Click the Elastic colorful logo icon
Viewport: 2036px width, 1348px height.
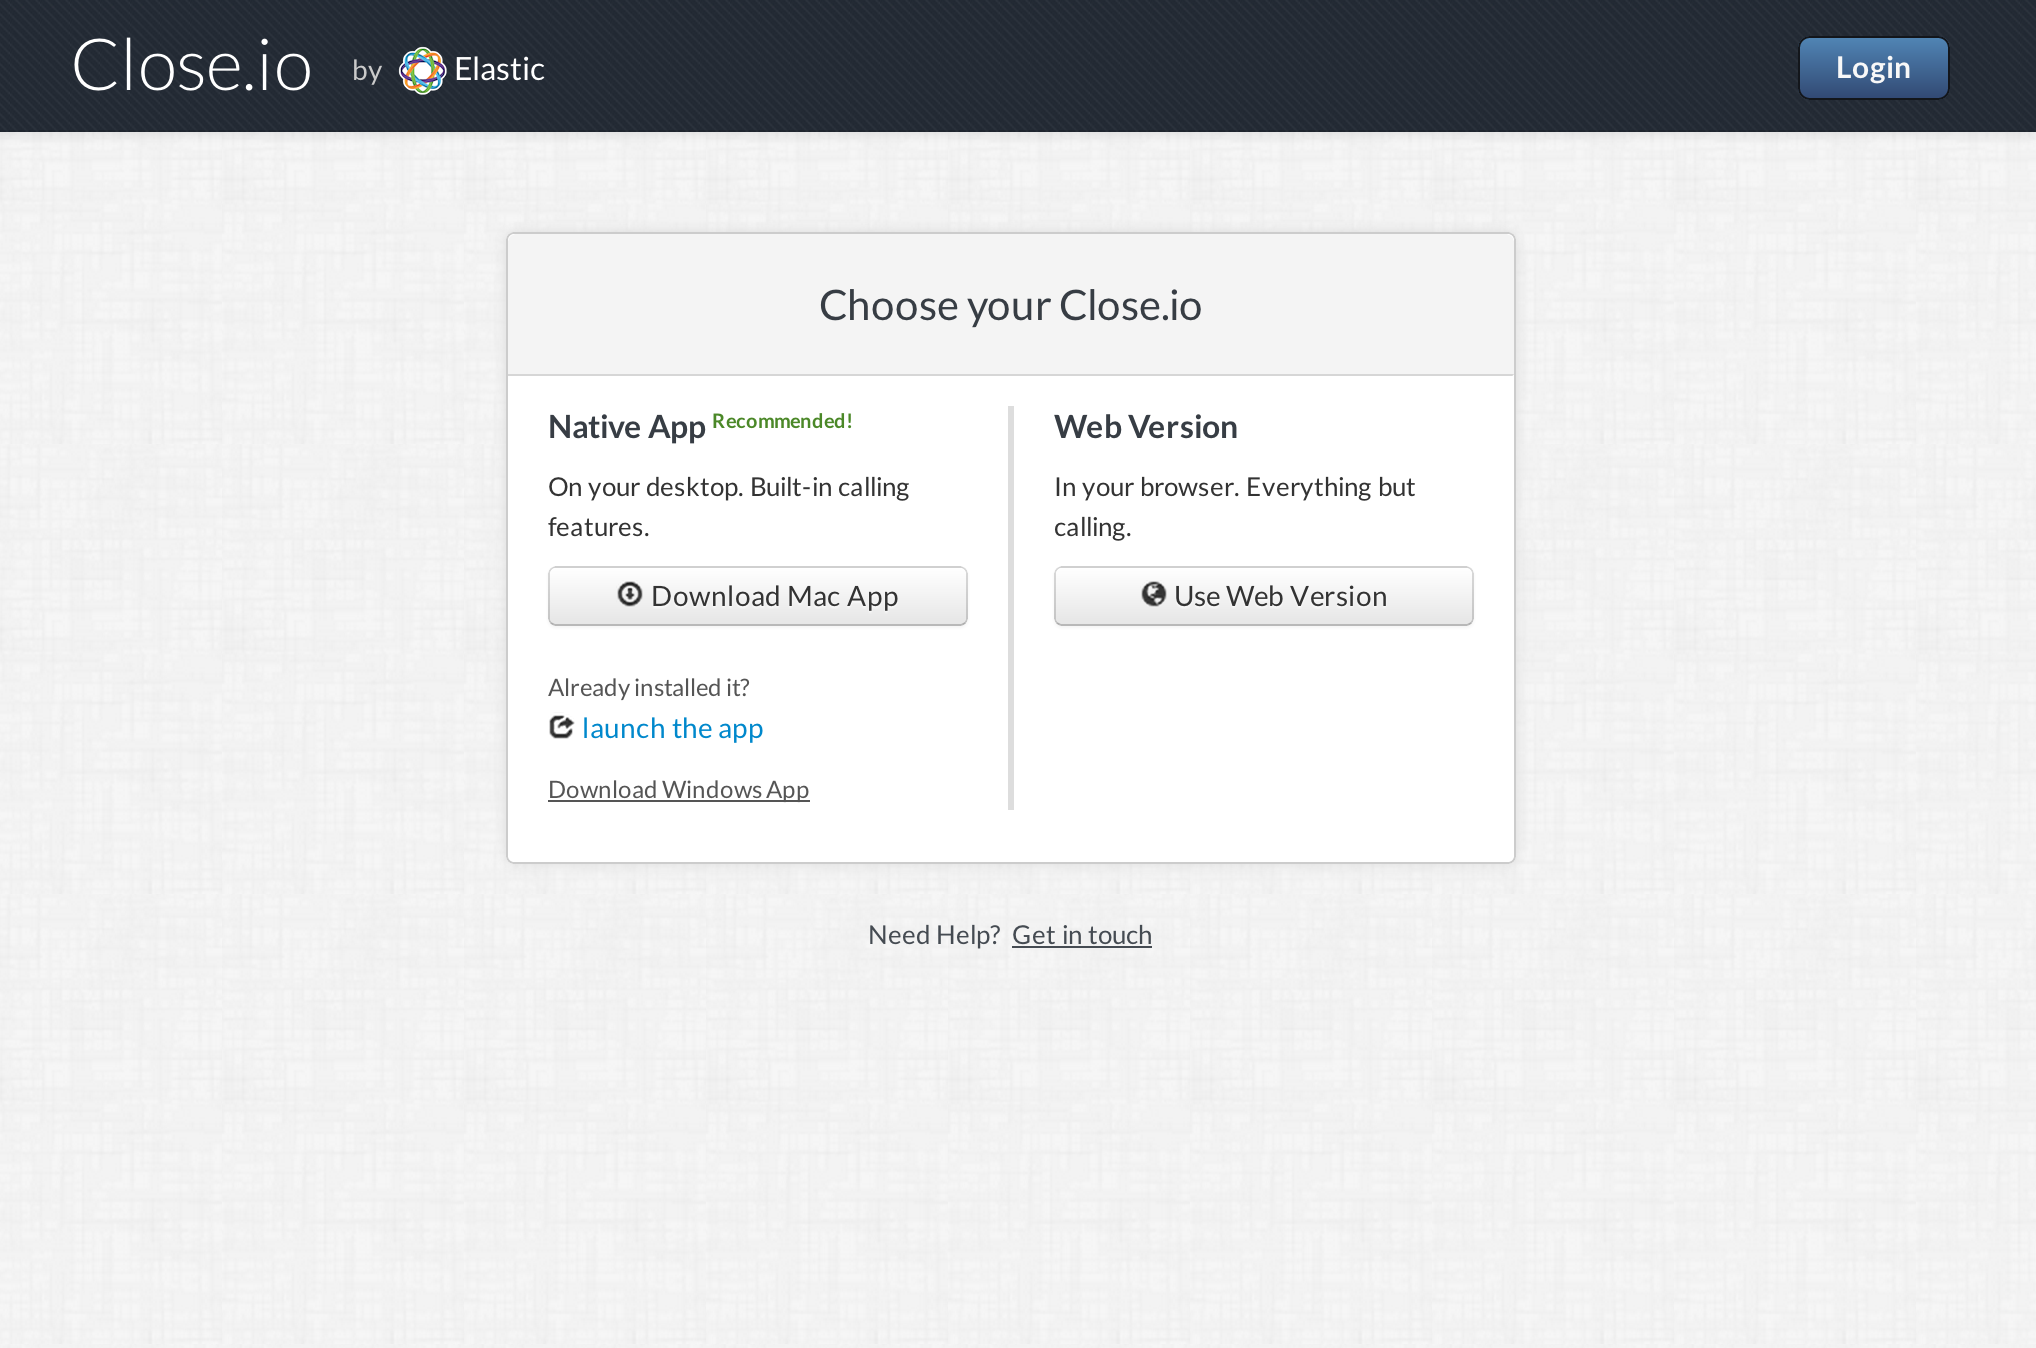tap(422, 70)
